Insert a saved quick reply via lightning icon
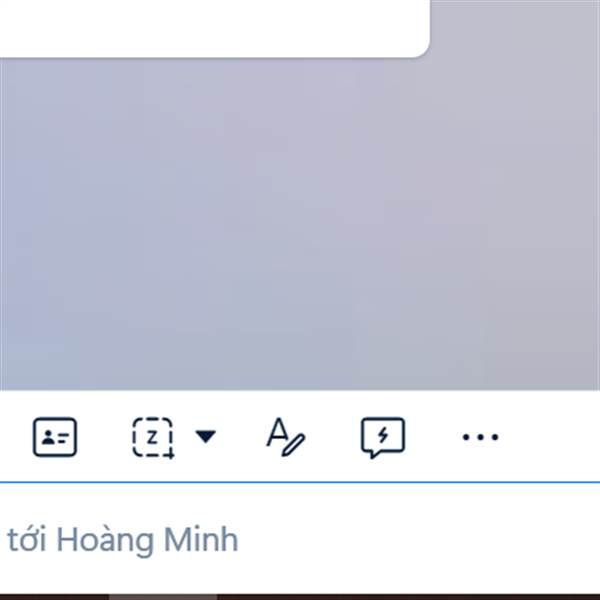The width and height of the screenshot is (600, 600). click(x=383, y=438)
